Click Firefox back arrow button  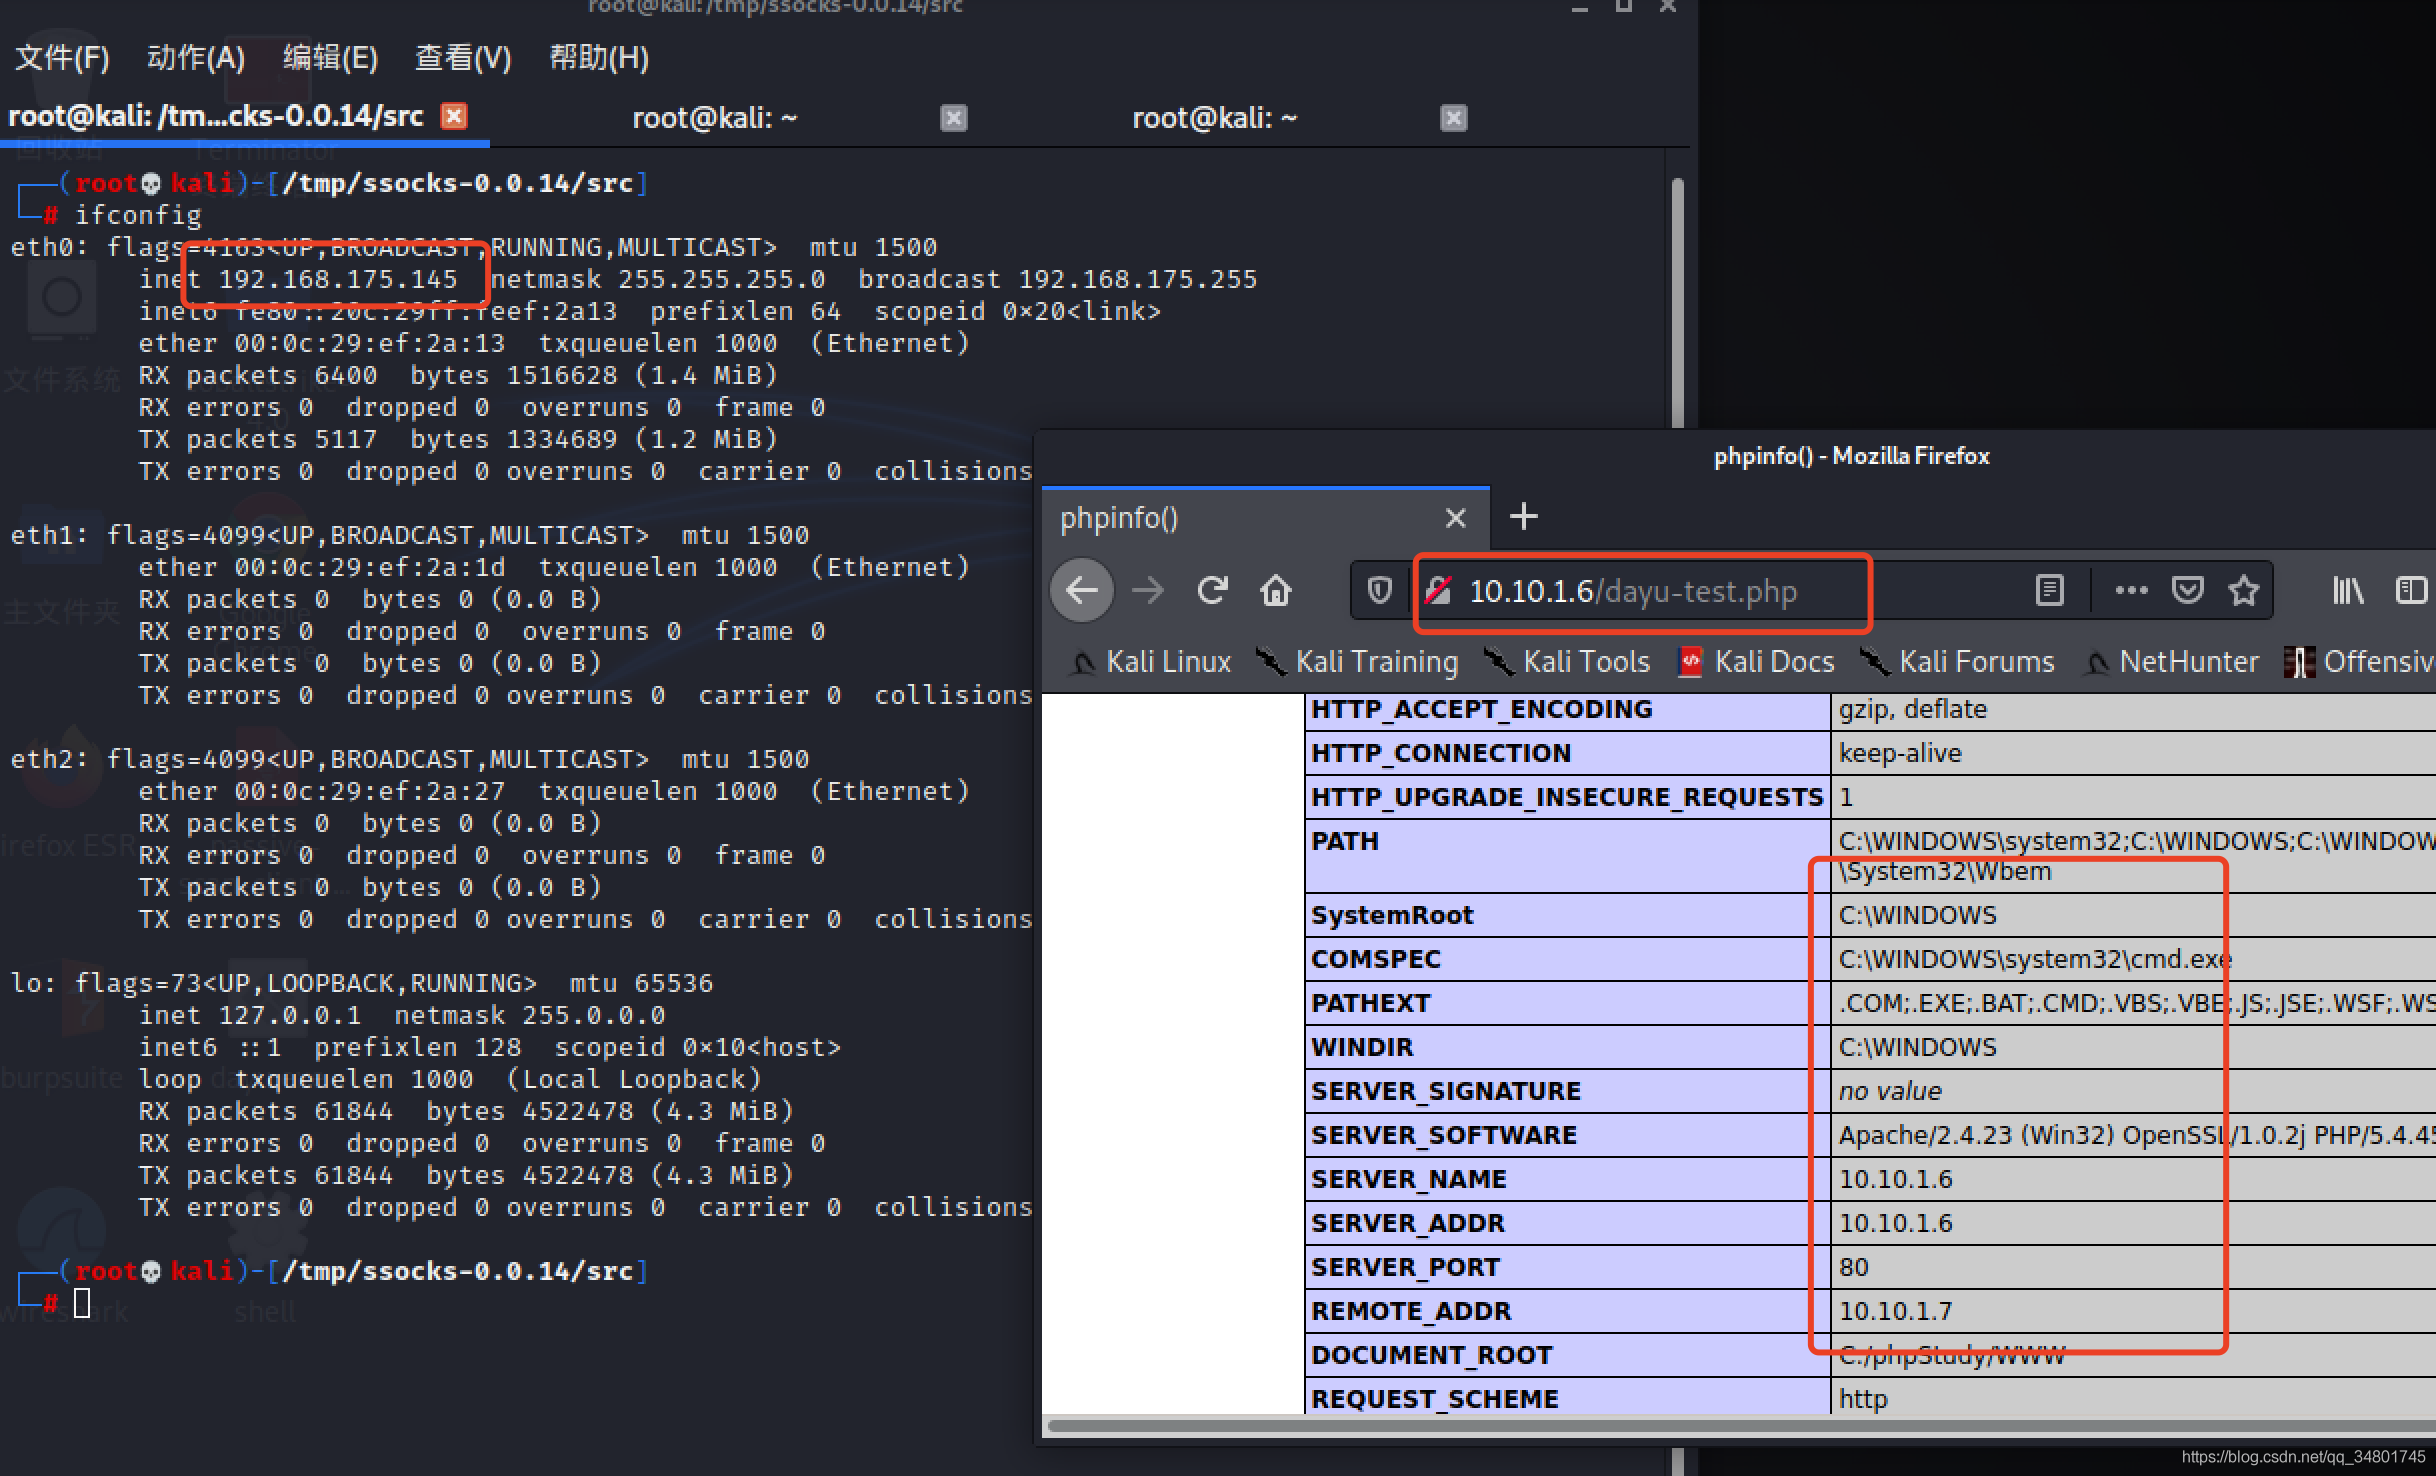click(x=1082, y=590)
